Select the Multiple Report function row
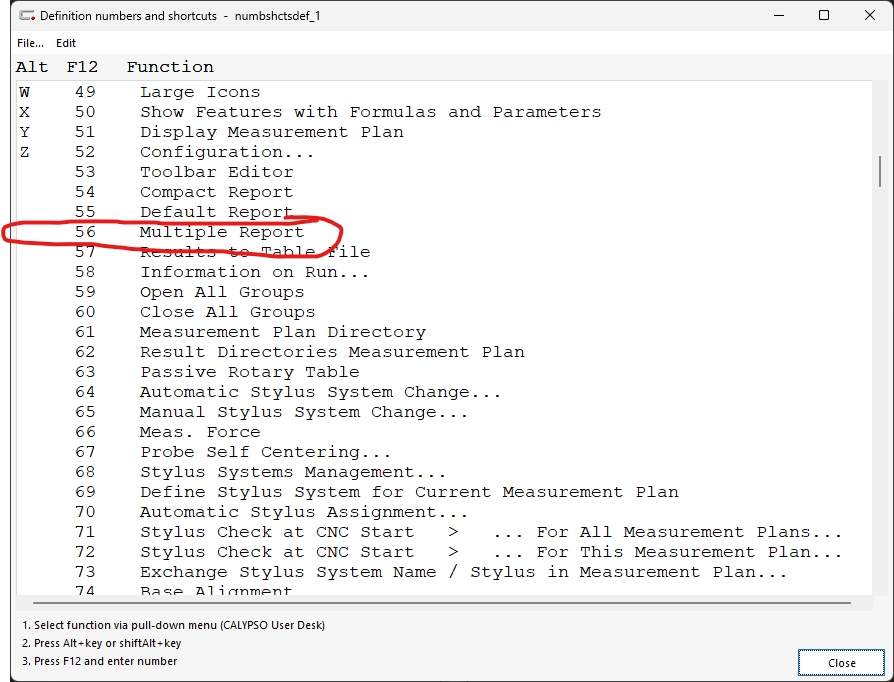 221,232
